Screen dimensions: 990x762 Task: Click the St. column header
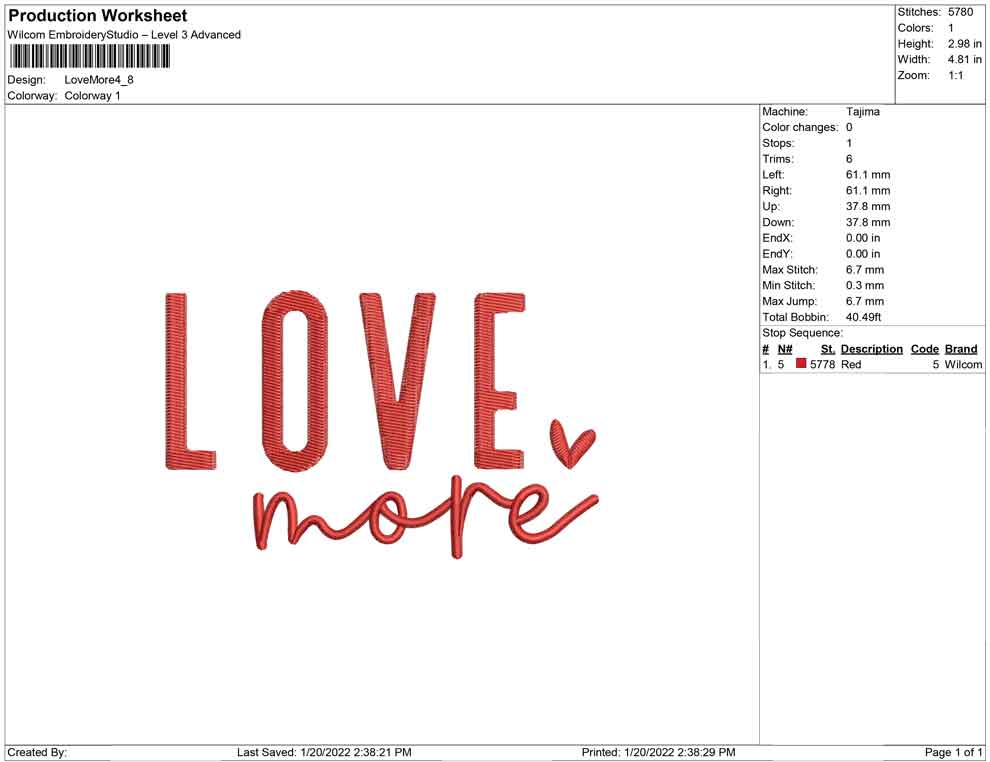(x=827, y=349)
